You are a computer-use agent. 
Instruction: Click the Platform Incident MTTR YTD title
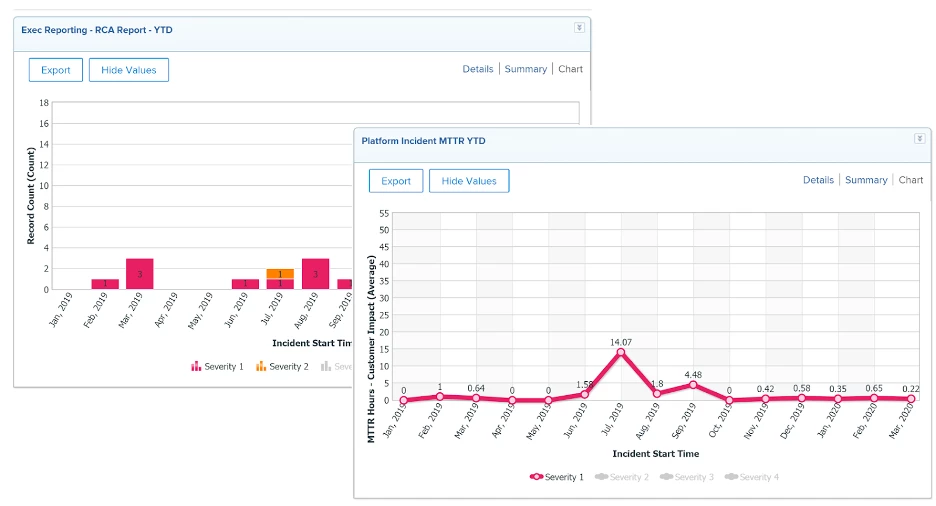click(423, 141)
